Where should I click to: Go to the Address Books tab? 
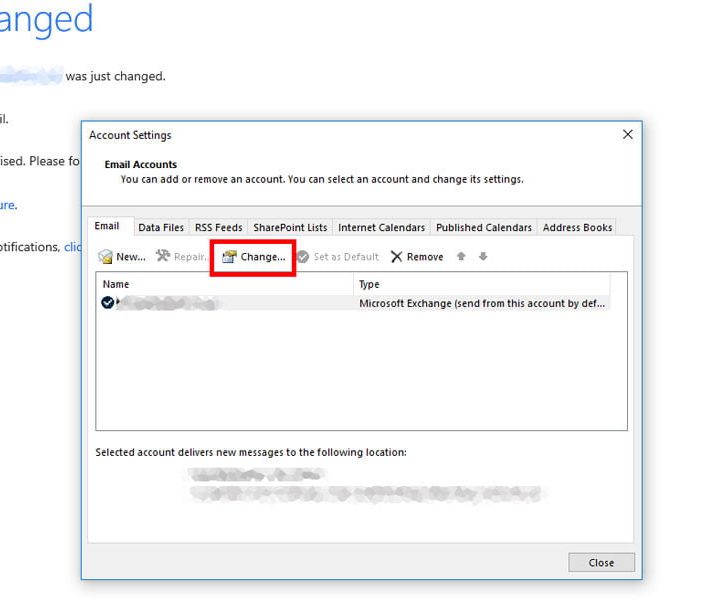coord(577,228)
